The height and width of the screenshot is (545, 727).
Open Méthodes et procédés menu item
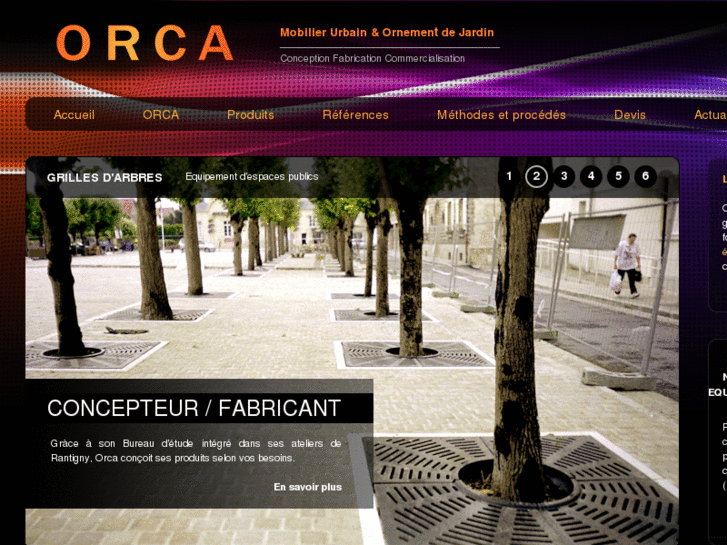[x=501, y=115]
